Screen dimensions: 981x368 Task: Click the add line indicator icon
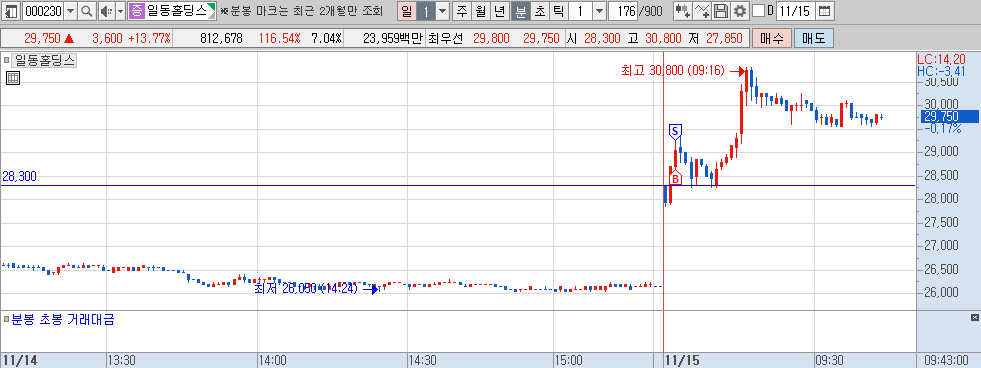[x=703, y=11]
